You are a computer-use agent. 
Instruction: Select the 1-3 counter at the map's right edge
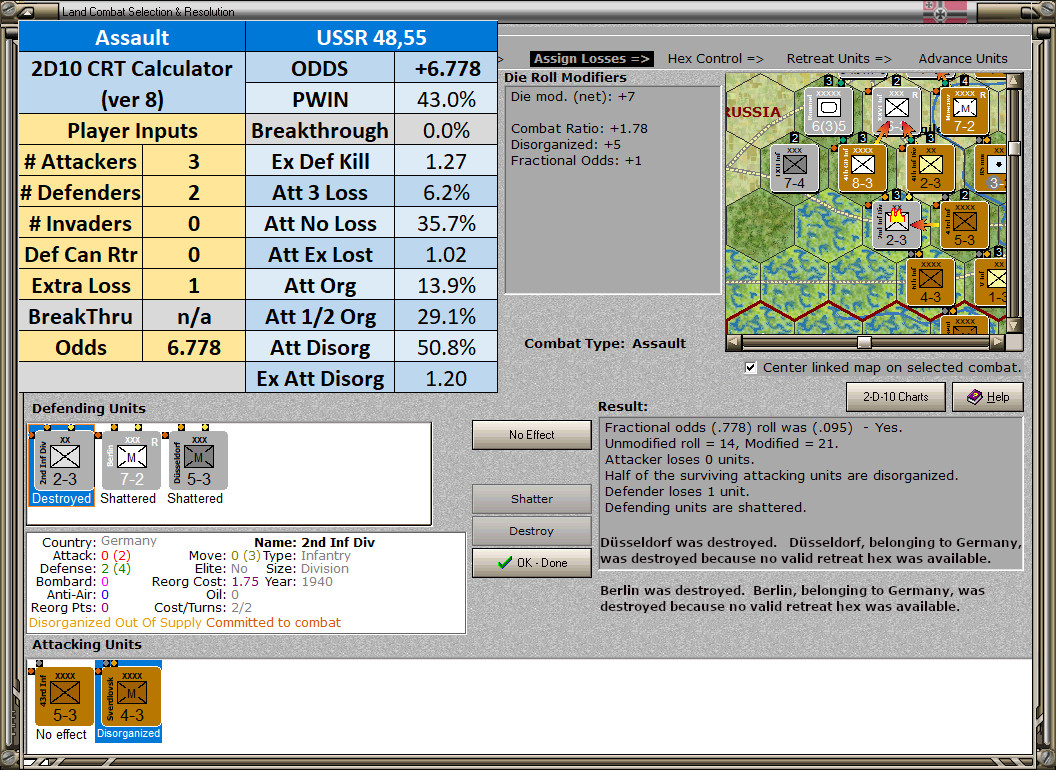(991, 283)
